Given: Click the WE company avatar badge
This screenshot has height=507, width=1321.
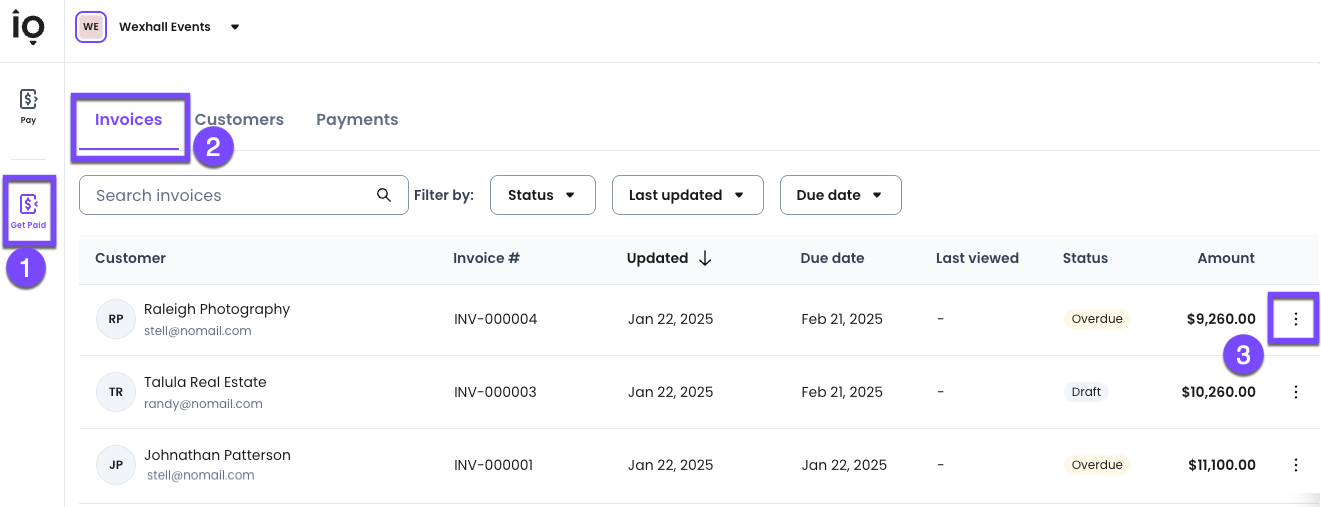Looking at the screenshot, I should pyautogui.click(x=91, y=27).
